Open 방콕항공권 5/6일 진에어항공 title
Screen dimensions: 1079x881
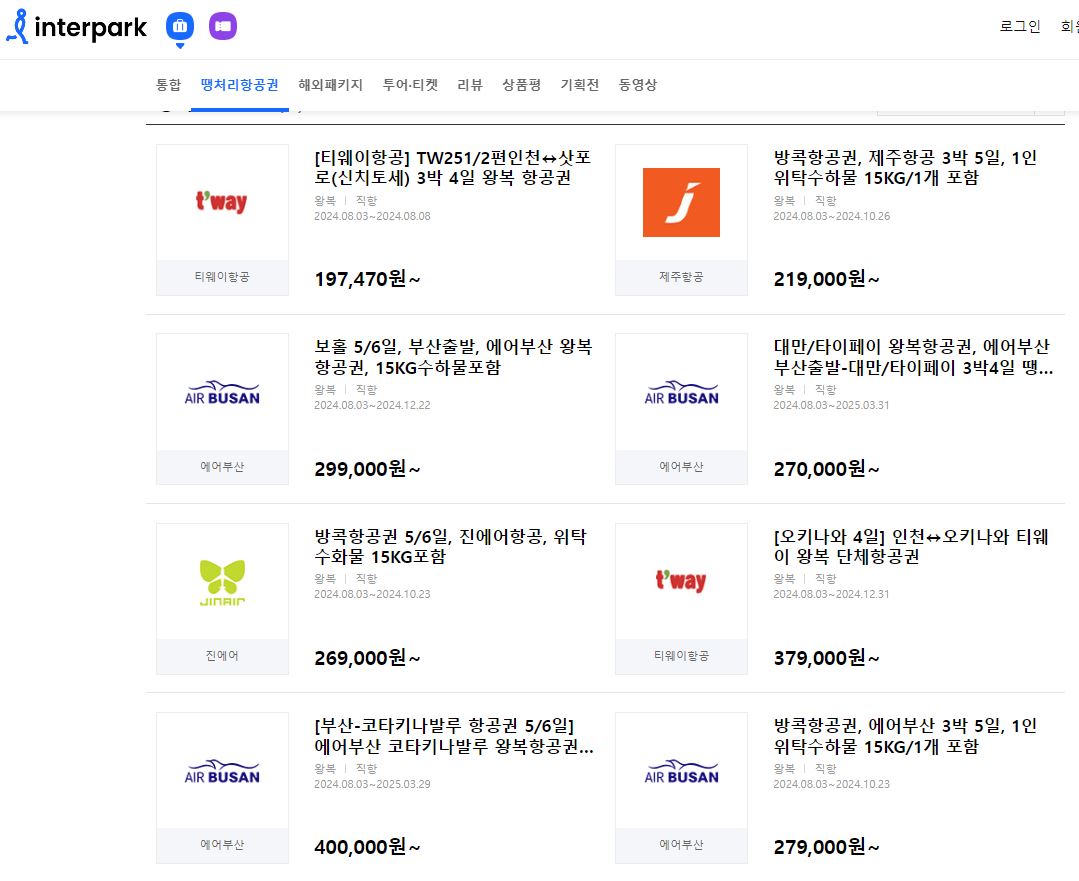click(451, 546)
